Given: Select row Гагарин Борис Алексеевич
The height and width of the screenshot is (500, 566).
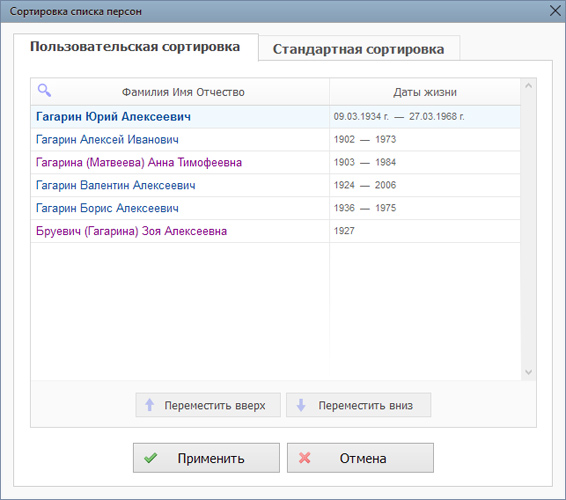Looking at the screenshot, I should [275, 208].
